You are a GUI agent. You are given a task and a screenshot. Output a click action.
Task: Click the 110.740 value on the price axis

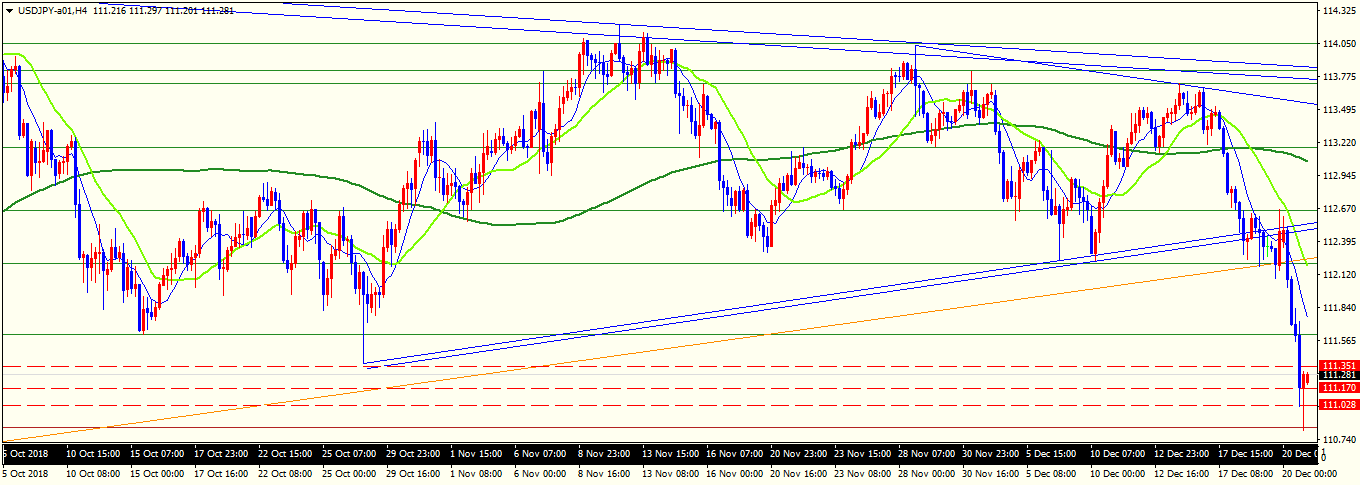(1339, 440)
